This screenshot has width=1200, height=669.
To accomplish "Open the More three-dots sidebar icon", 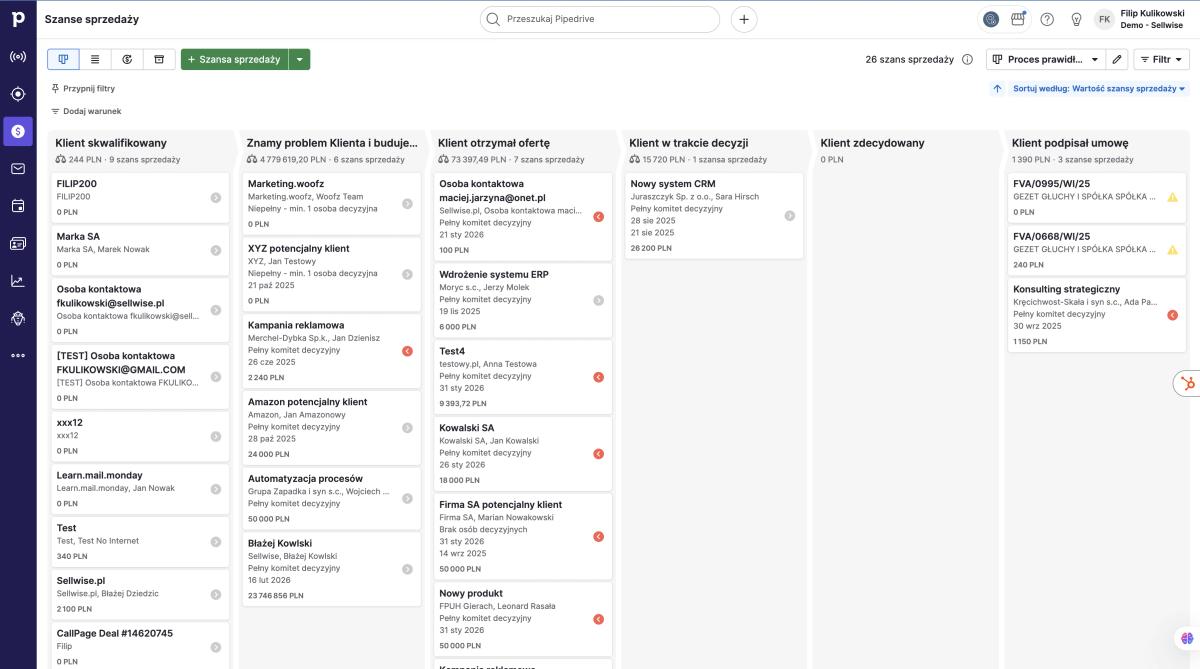I will [x=18, y=355].
